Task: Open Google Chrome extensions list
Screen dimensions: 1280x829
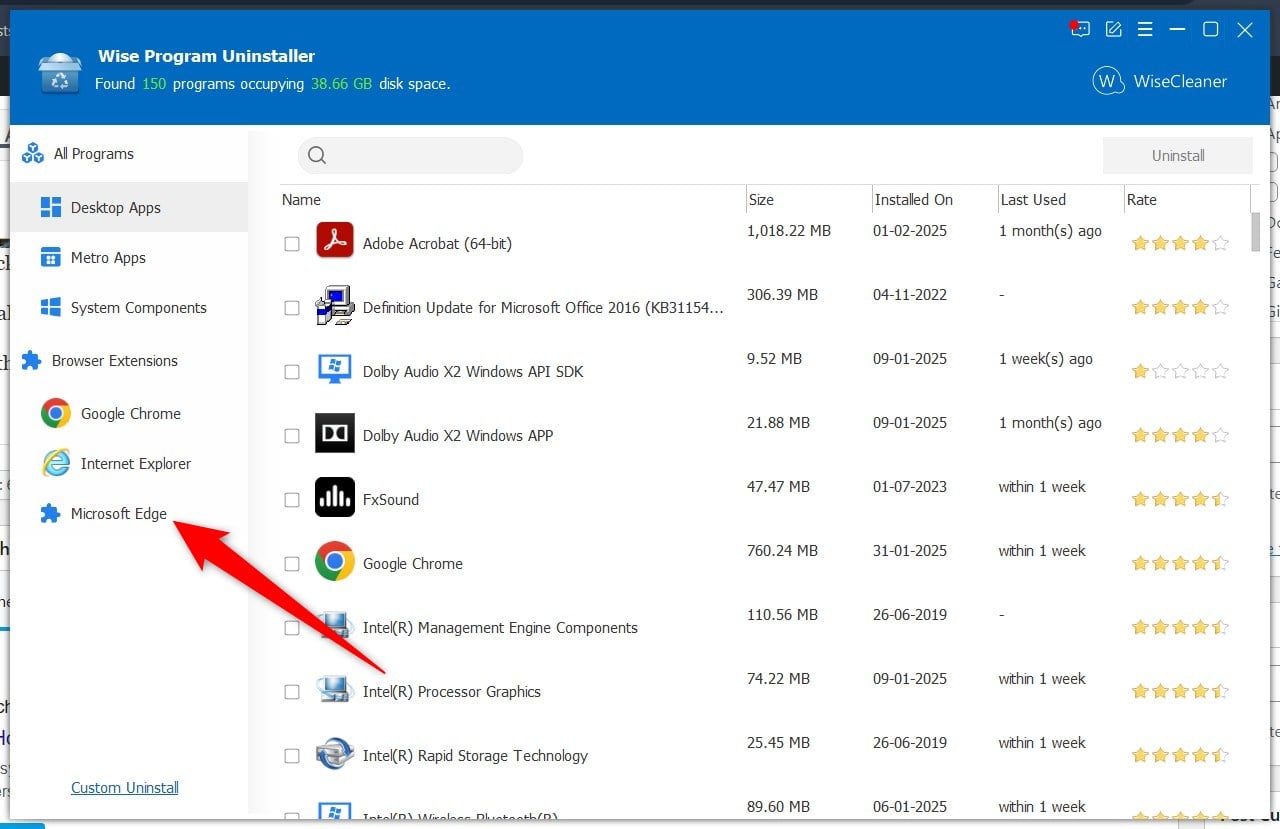Action: [x=129, y=413]
